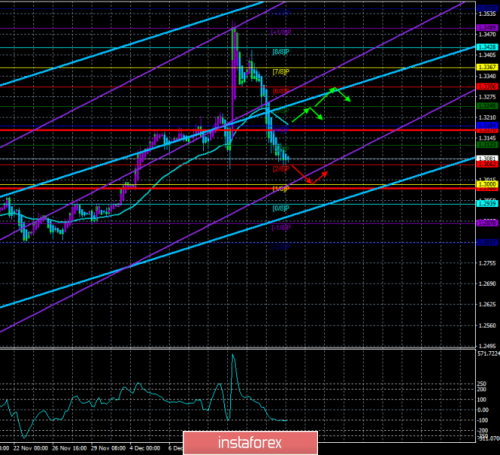The image size is (500, 455).
Task: Click the indicator scale value 250
Action: pos(482,384)
